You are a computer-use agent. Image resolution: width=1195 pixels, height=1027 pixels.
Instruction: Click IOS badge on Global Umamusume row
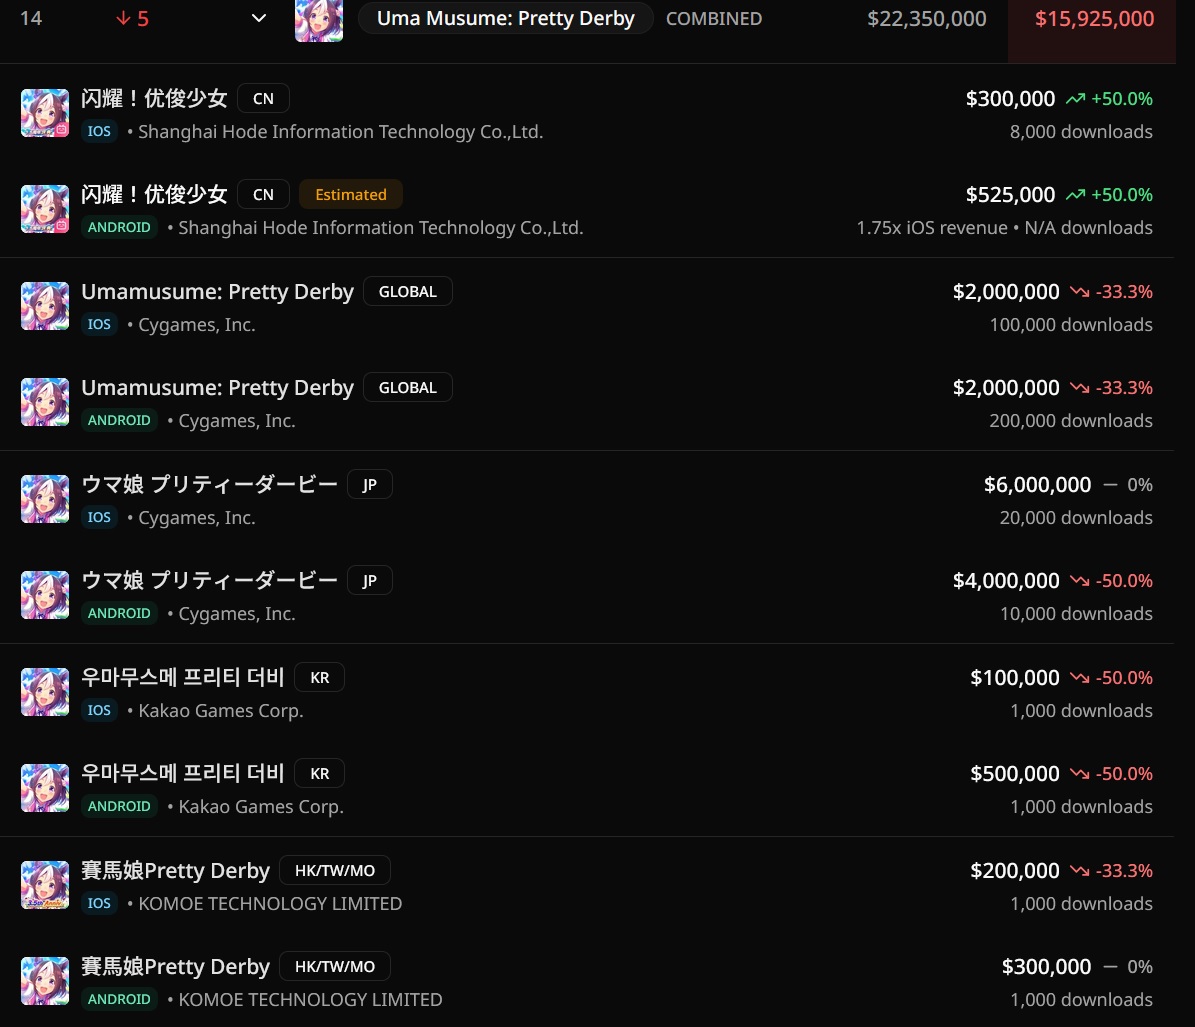pyautogui.click(x=99, y=324)
